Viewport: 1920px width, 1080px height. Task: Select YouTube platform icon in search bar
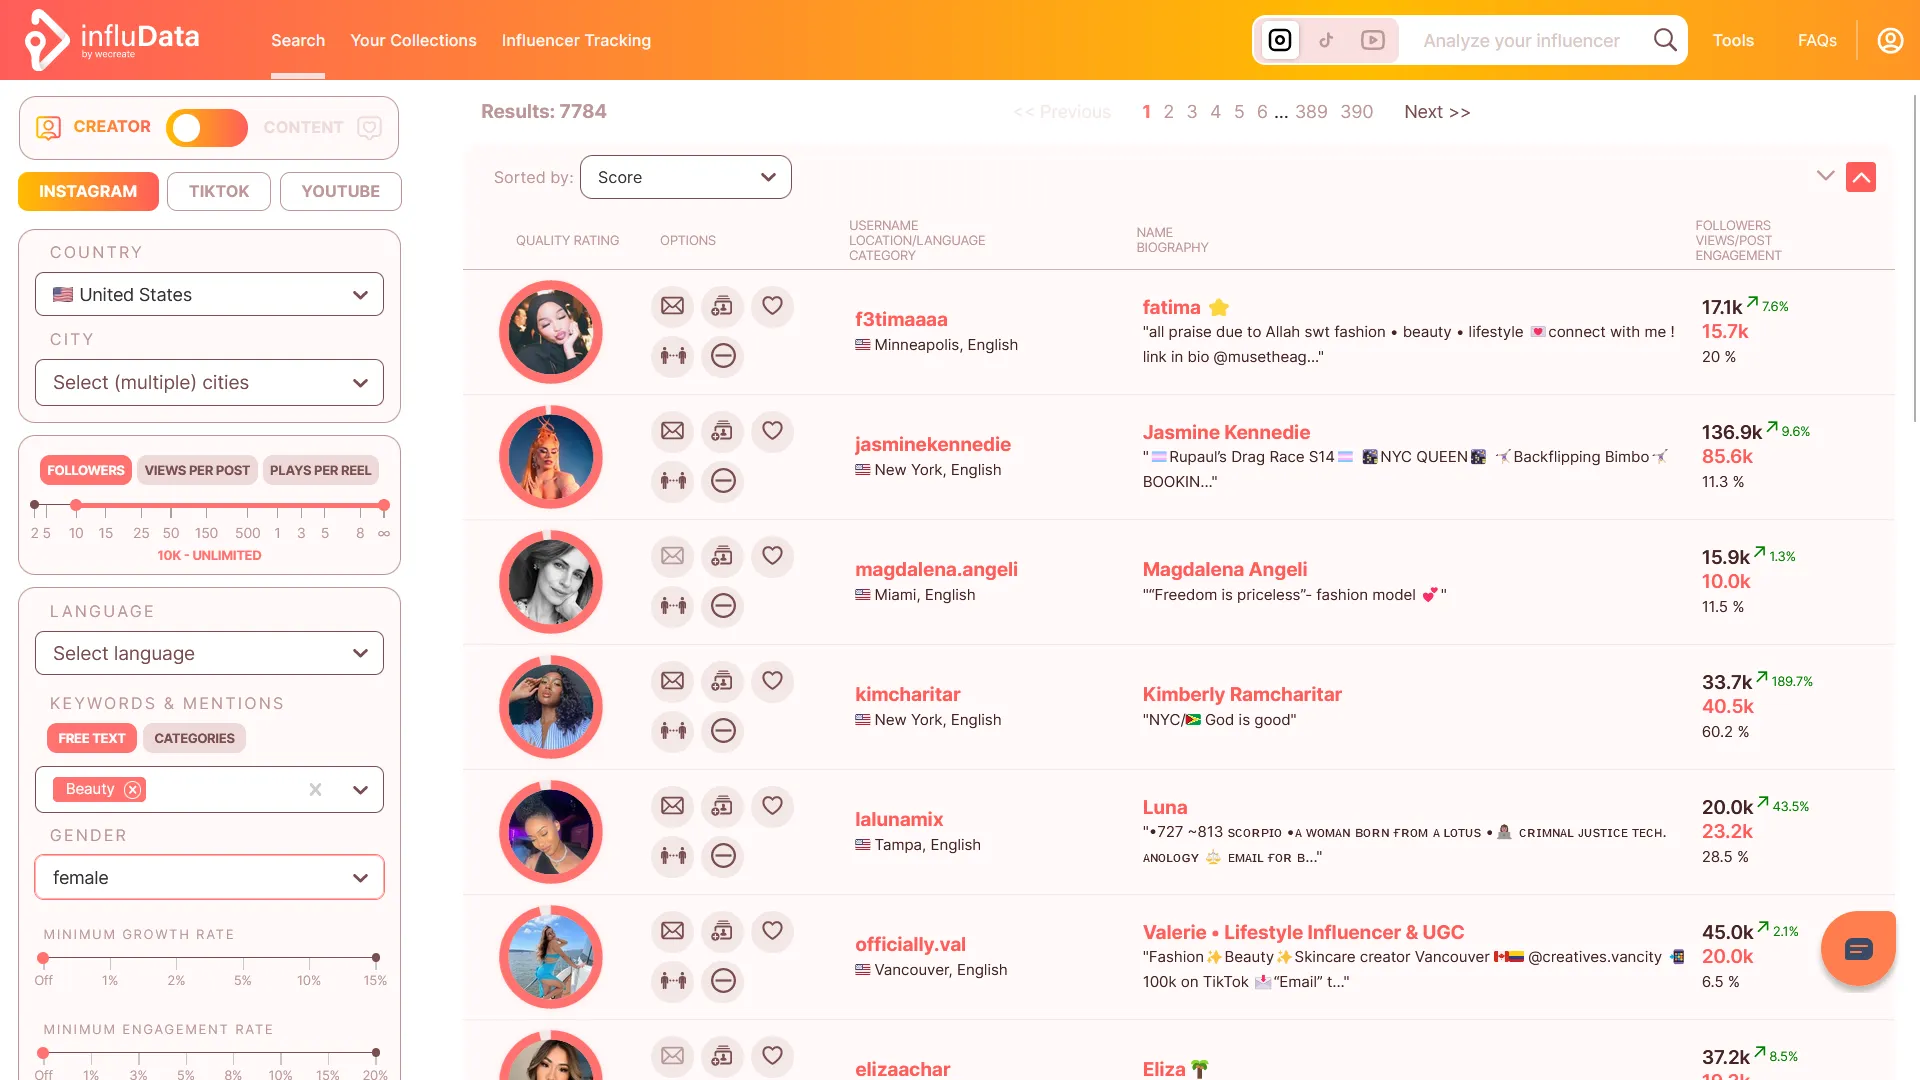[x=1373, y=40]
